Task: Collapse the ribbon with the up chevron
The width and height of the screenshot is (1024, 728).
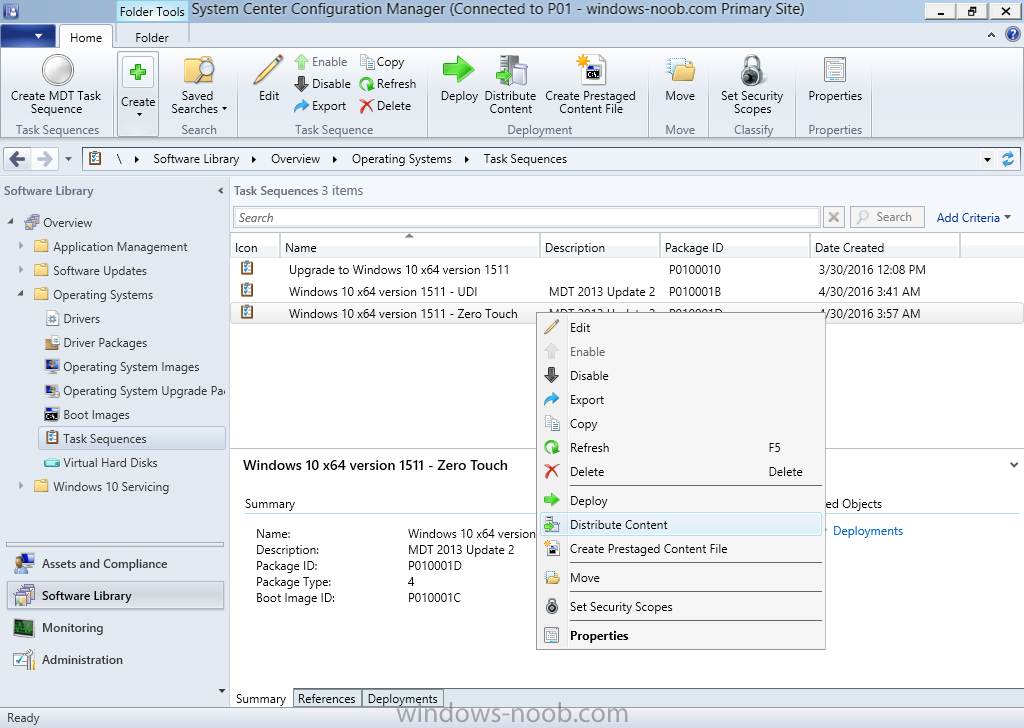Action: click(991, 35)
